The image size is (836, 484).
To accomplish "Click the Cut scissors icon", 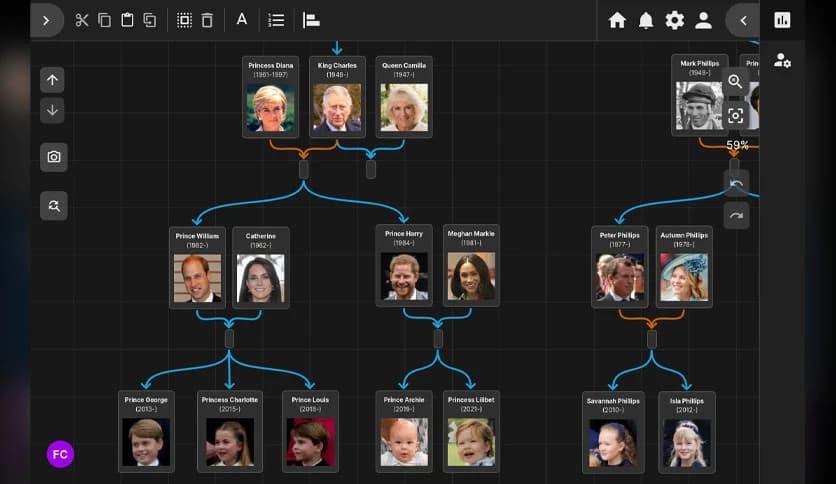I will (x=82, y=20).
